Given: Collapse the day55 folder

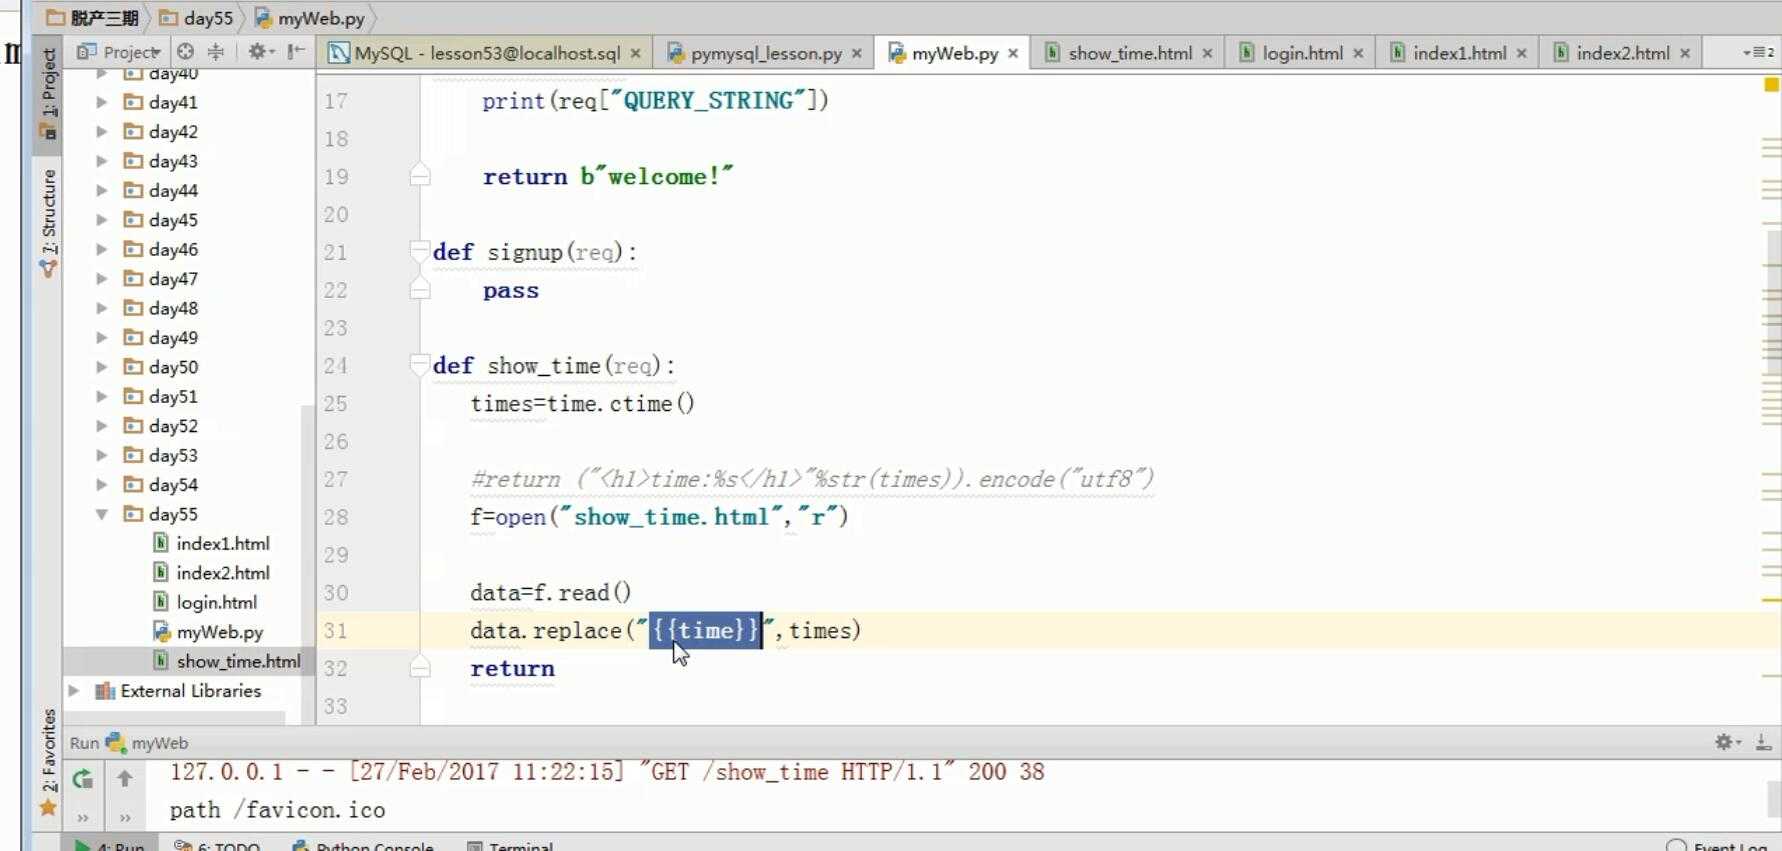Looking at the screenshot, I should pyautogui.click(x=101, y=514).
